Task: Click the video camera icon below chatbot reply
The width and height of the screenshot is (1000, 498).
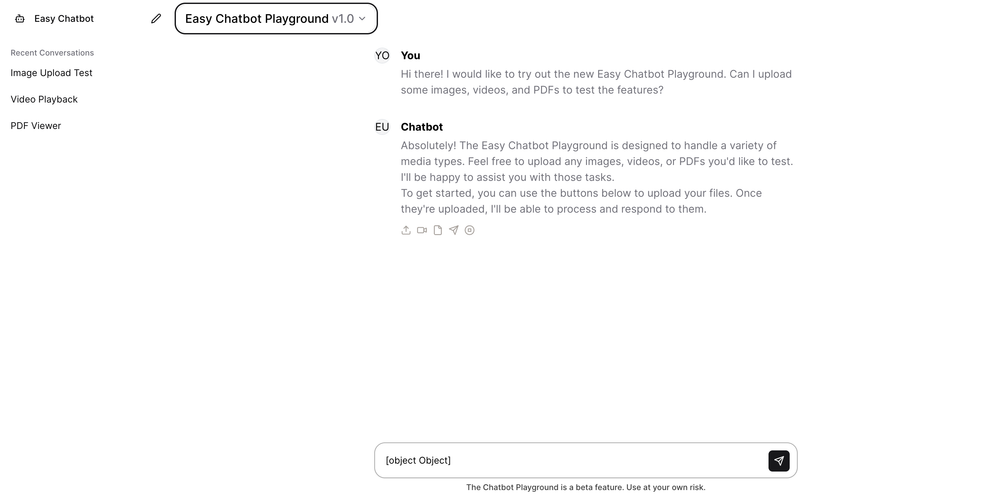Action: tap(422, 230)
